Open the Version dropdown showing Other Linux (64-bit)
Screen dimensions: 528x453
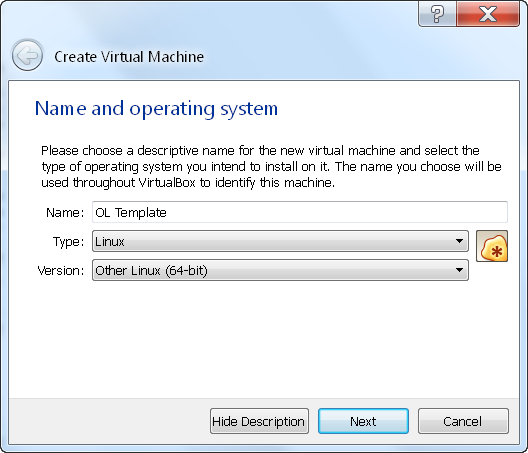pos(280,270)
